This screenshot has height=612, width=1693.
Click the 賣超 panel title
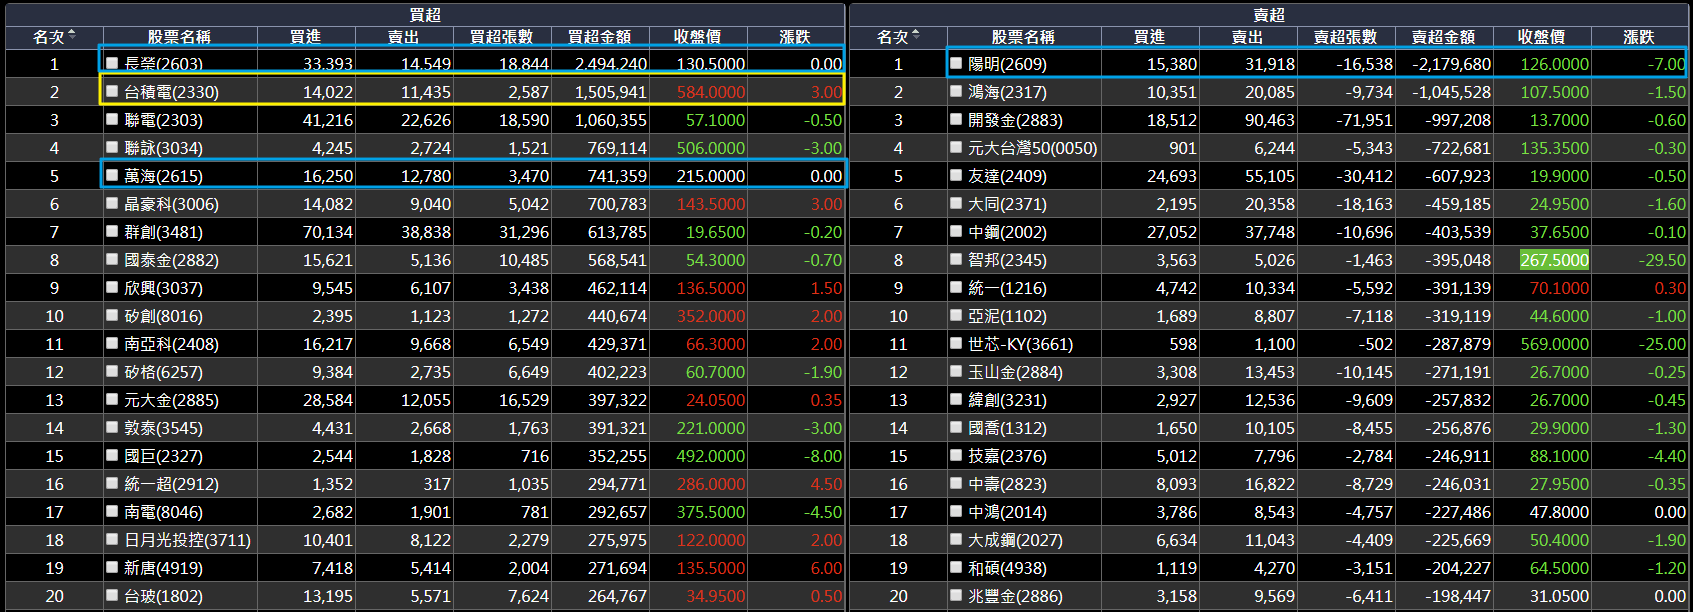[1269, 15]
